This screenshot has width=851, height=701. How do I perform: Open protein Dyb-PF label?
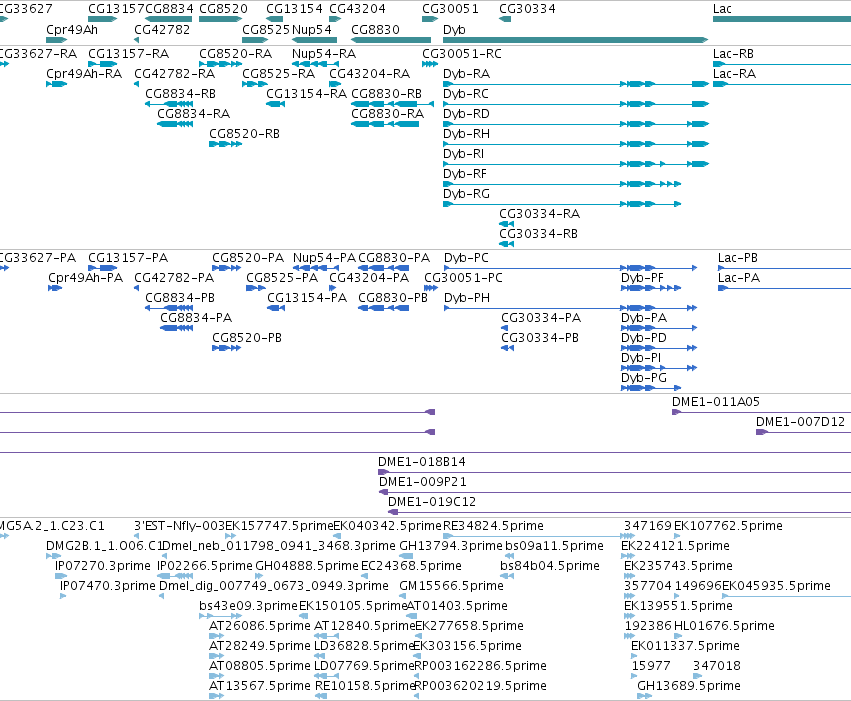(642, 277)
